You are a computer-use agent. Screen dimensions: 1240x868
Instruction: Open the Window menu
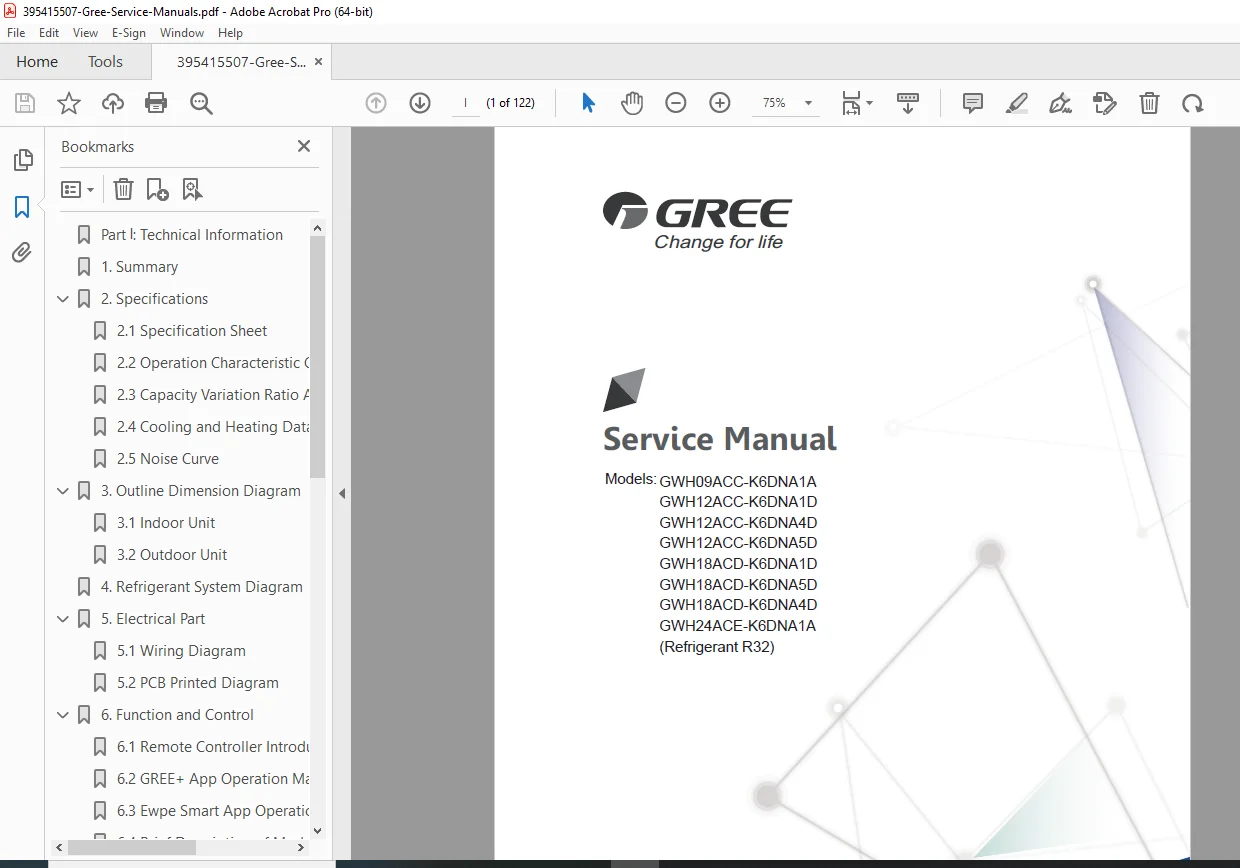click(182, 33)
